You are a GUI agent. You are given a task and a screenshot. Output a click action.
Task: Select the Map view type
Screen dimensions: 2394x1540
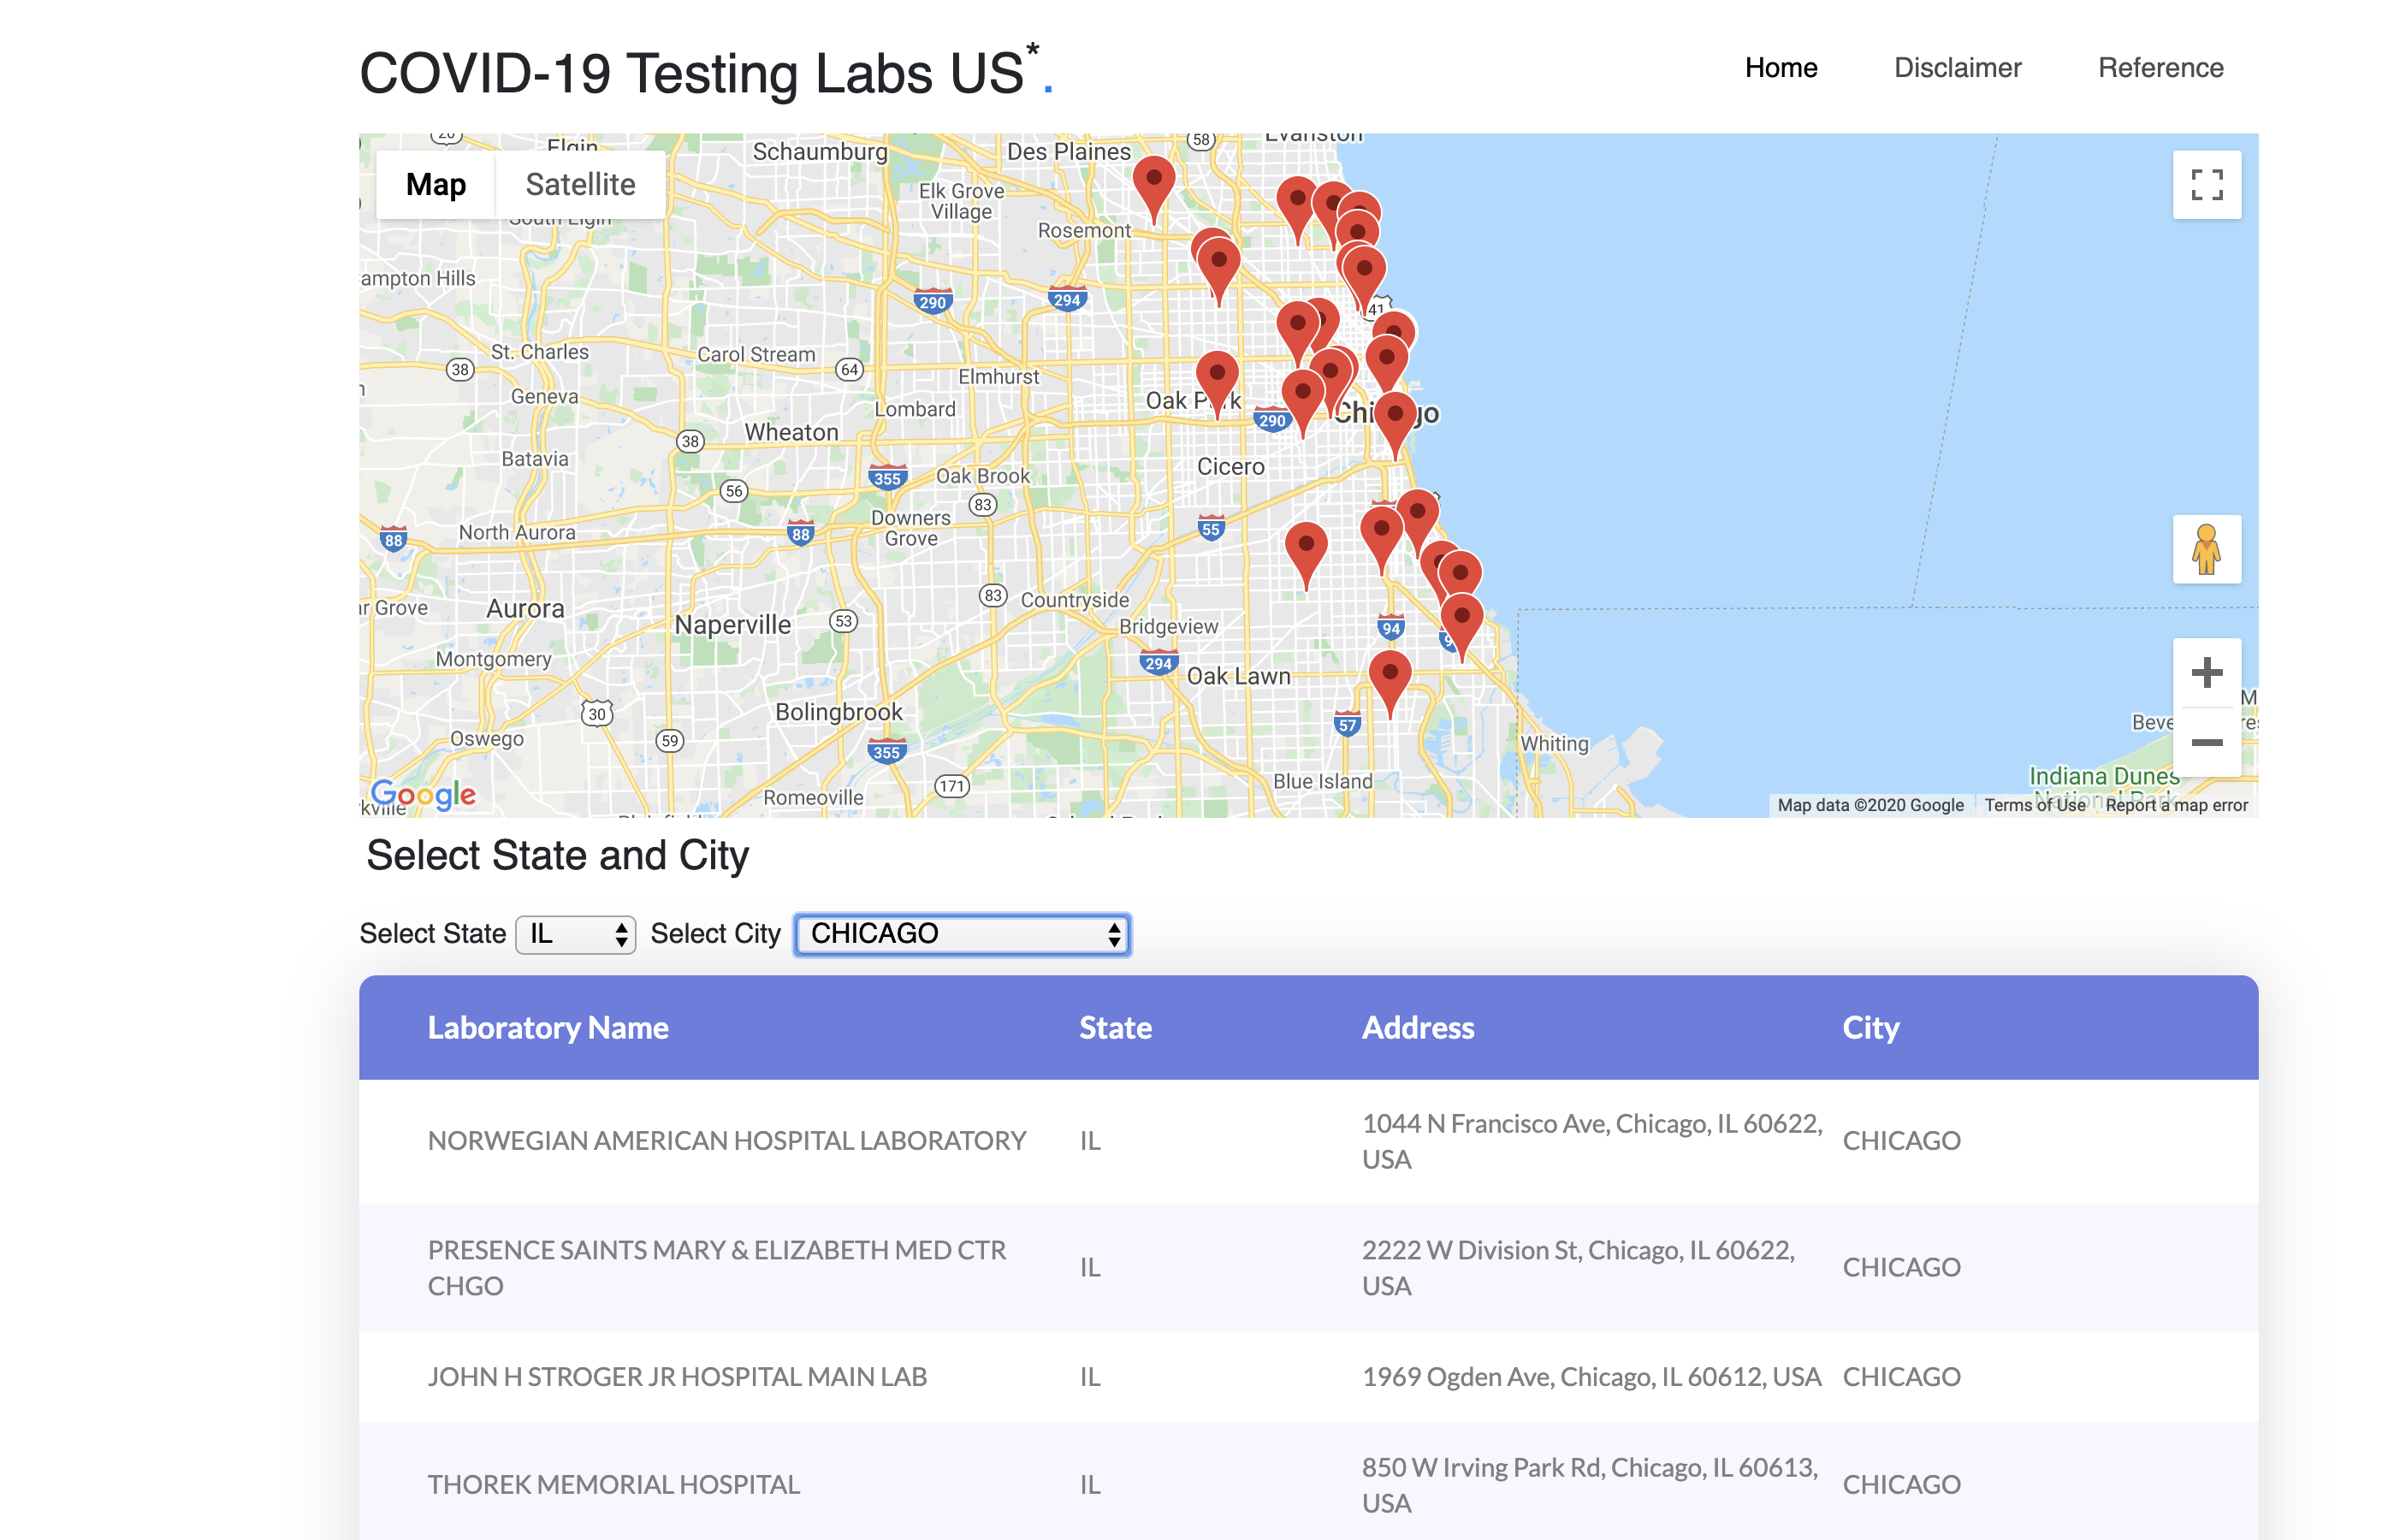(435, 184)
